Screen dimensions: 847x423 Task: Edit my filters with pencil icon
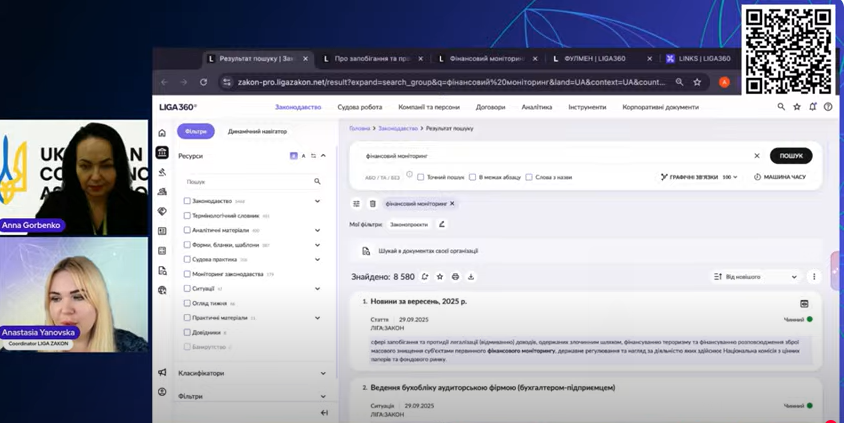coord(442,224)
